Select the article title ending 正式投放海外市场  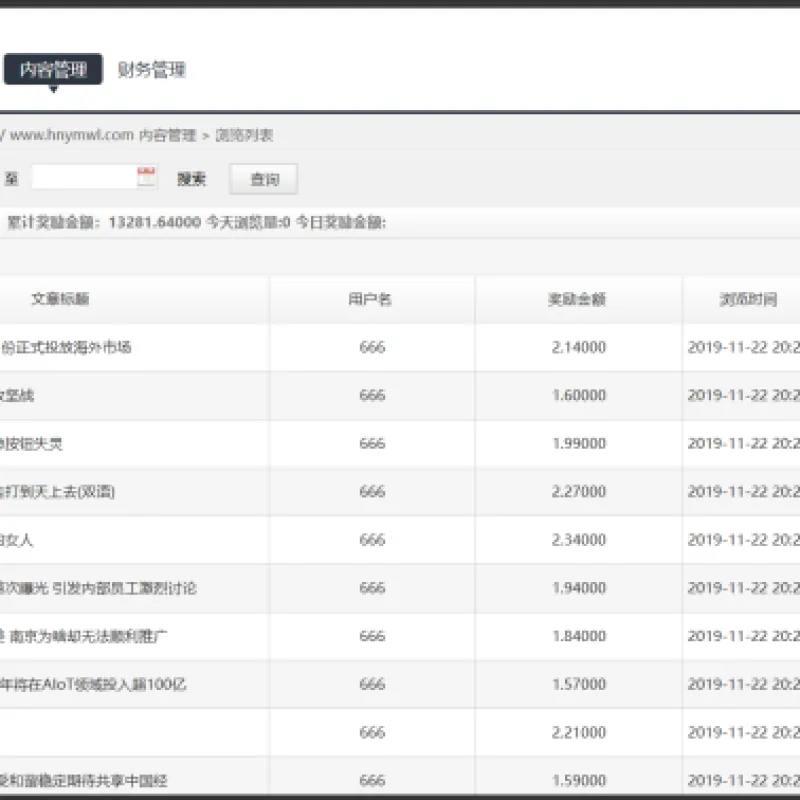click(65, 347)
